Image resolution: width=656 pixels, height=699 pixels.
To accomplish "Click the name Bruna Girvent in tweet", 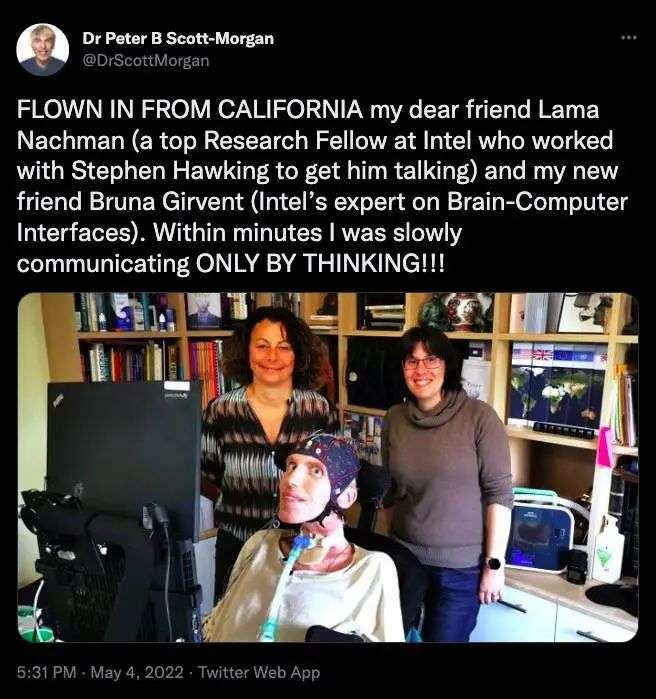I will point(166,201).
